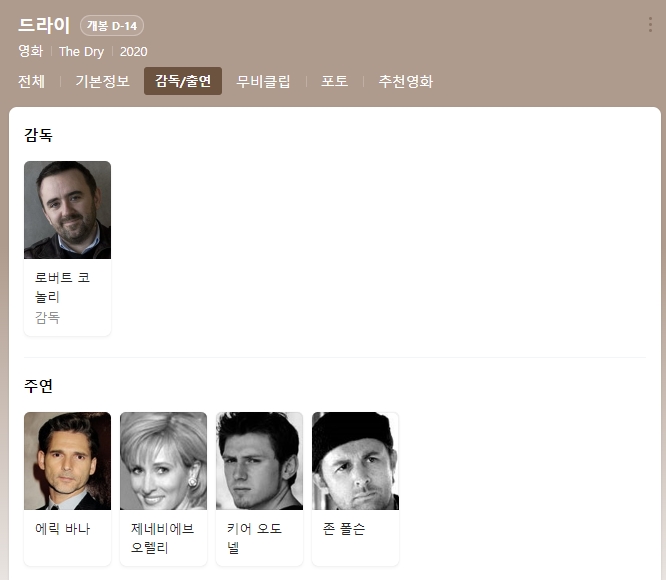Viewport: 666px width, 580px height.
Task: Click the 개봉 D-14 release badge
Action: (x=112, y=25)
